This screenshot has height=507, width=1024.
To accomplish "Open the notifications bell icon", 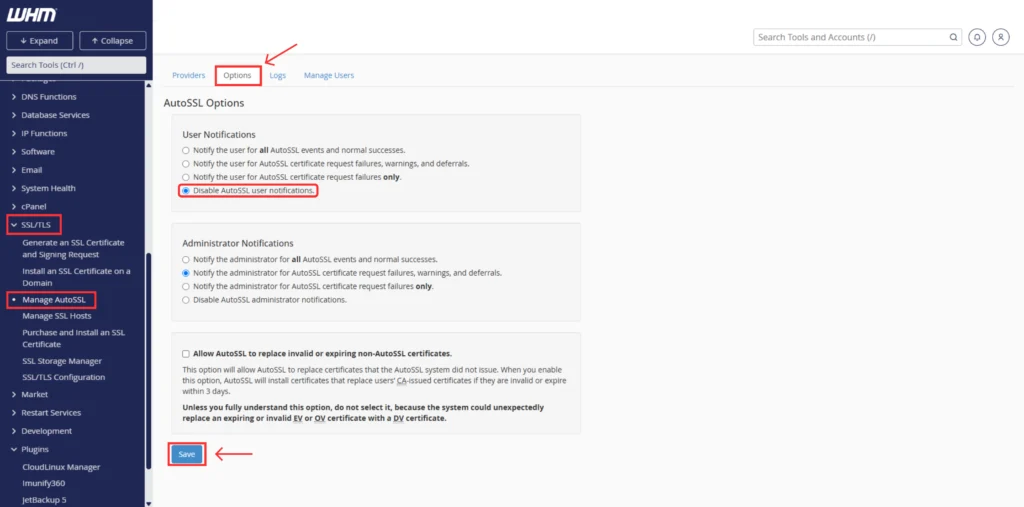I will point(976,37).
